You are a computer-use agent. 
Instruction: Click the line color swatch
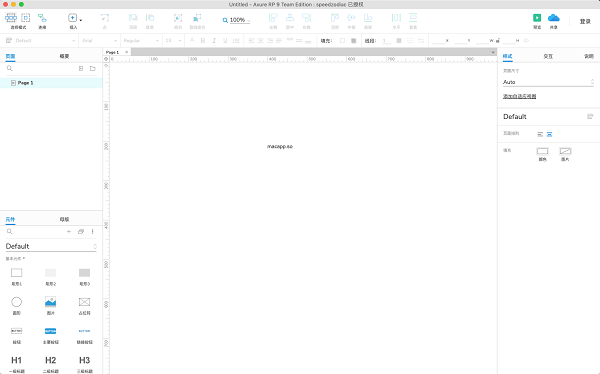(x=399, y=41)
